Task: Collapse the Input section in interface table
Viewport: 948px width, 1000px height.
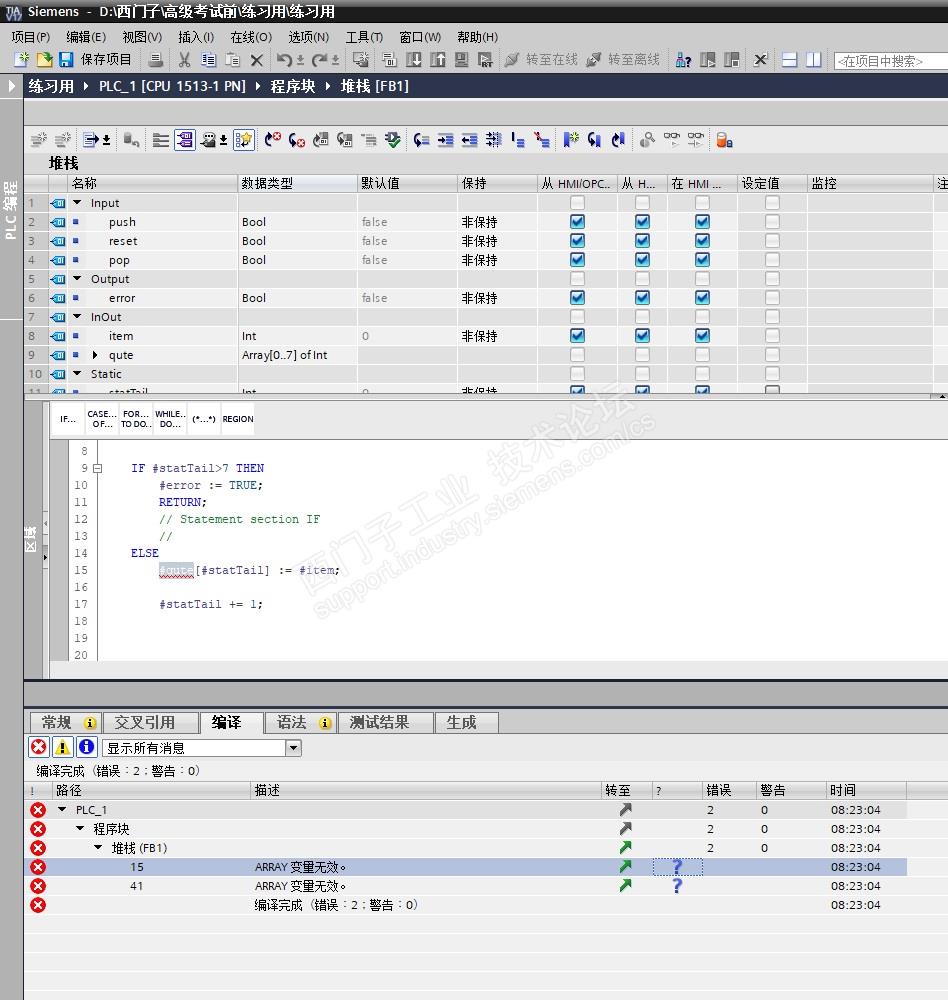Action: (78, 203)
